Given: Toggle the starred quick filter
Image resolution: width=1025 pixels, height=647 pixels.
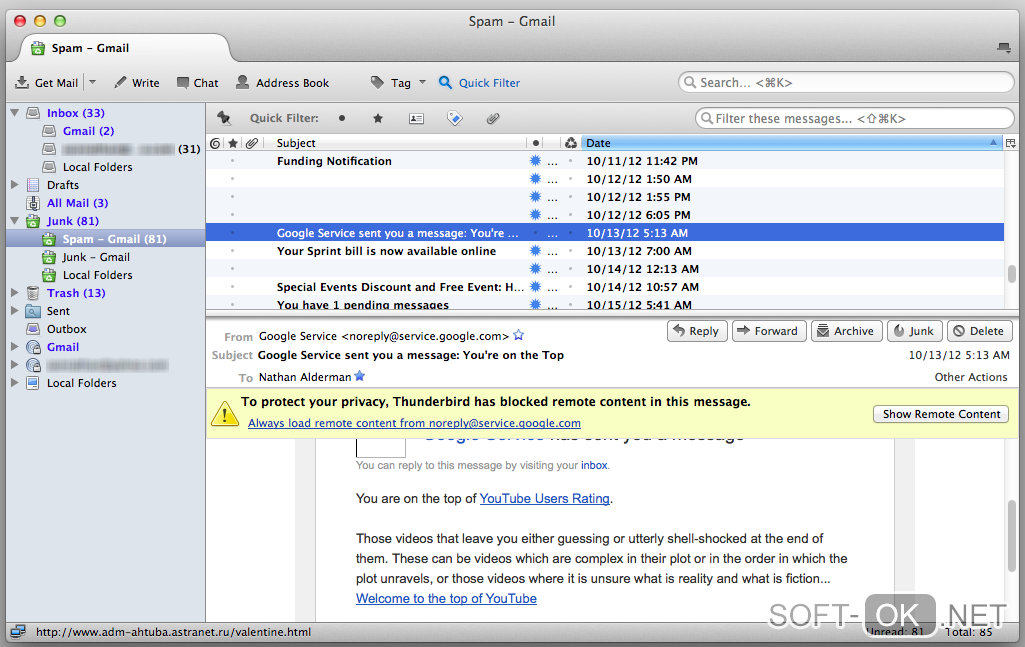Looking at the screenshot, I should click(x=378, y=118).
